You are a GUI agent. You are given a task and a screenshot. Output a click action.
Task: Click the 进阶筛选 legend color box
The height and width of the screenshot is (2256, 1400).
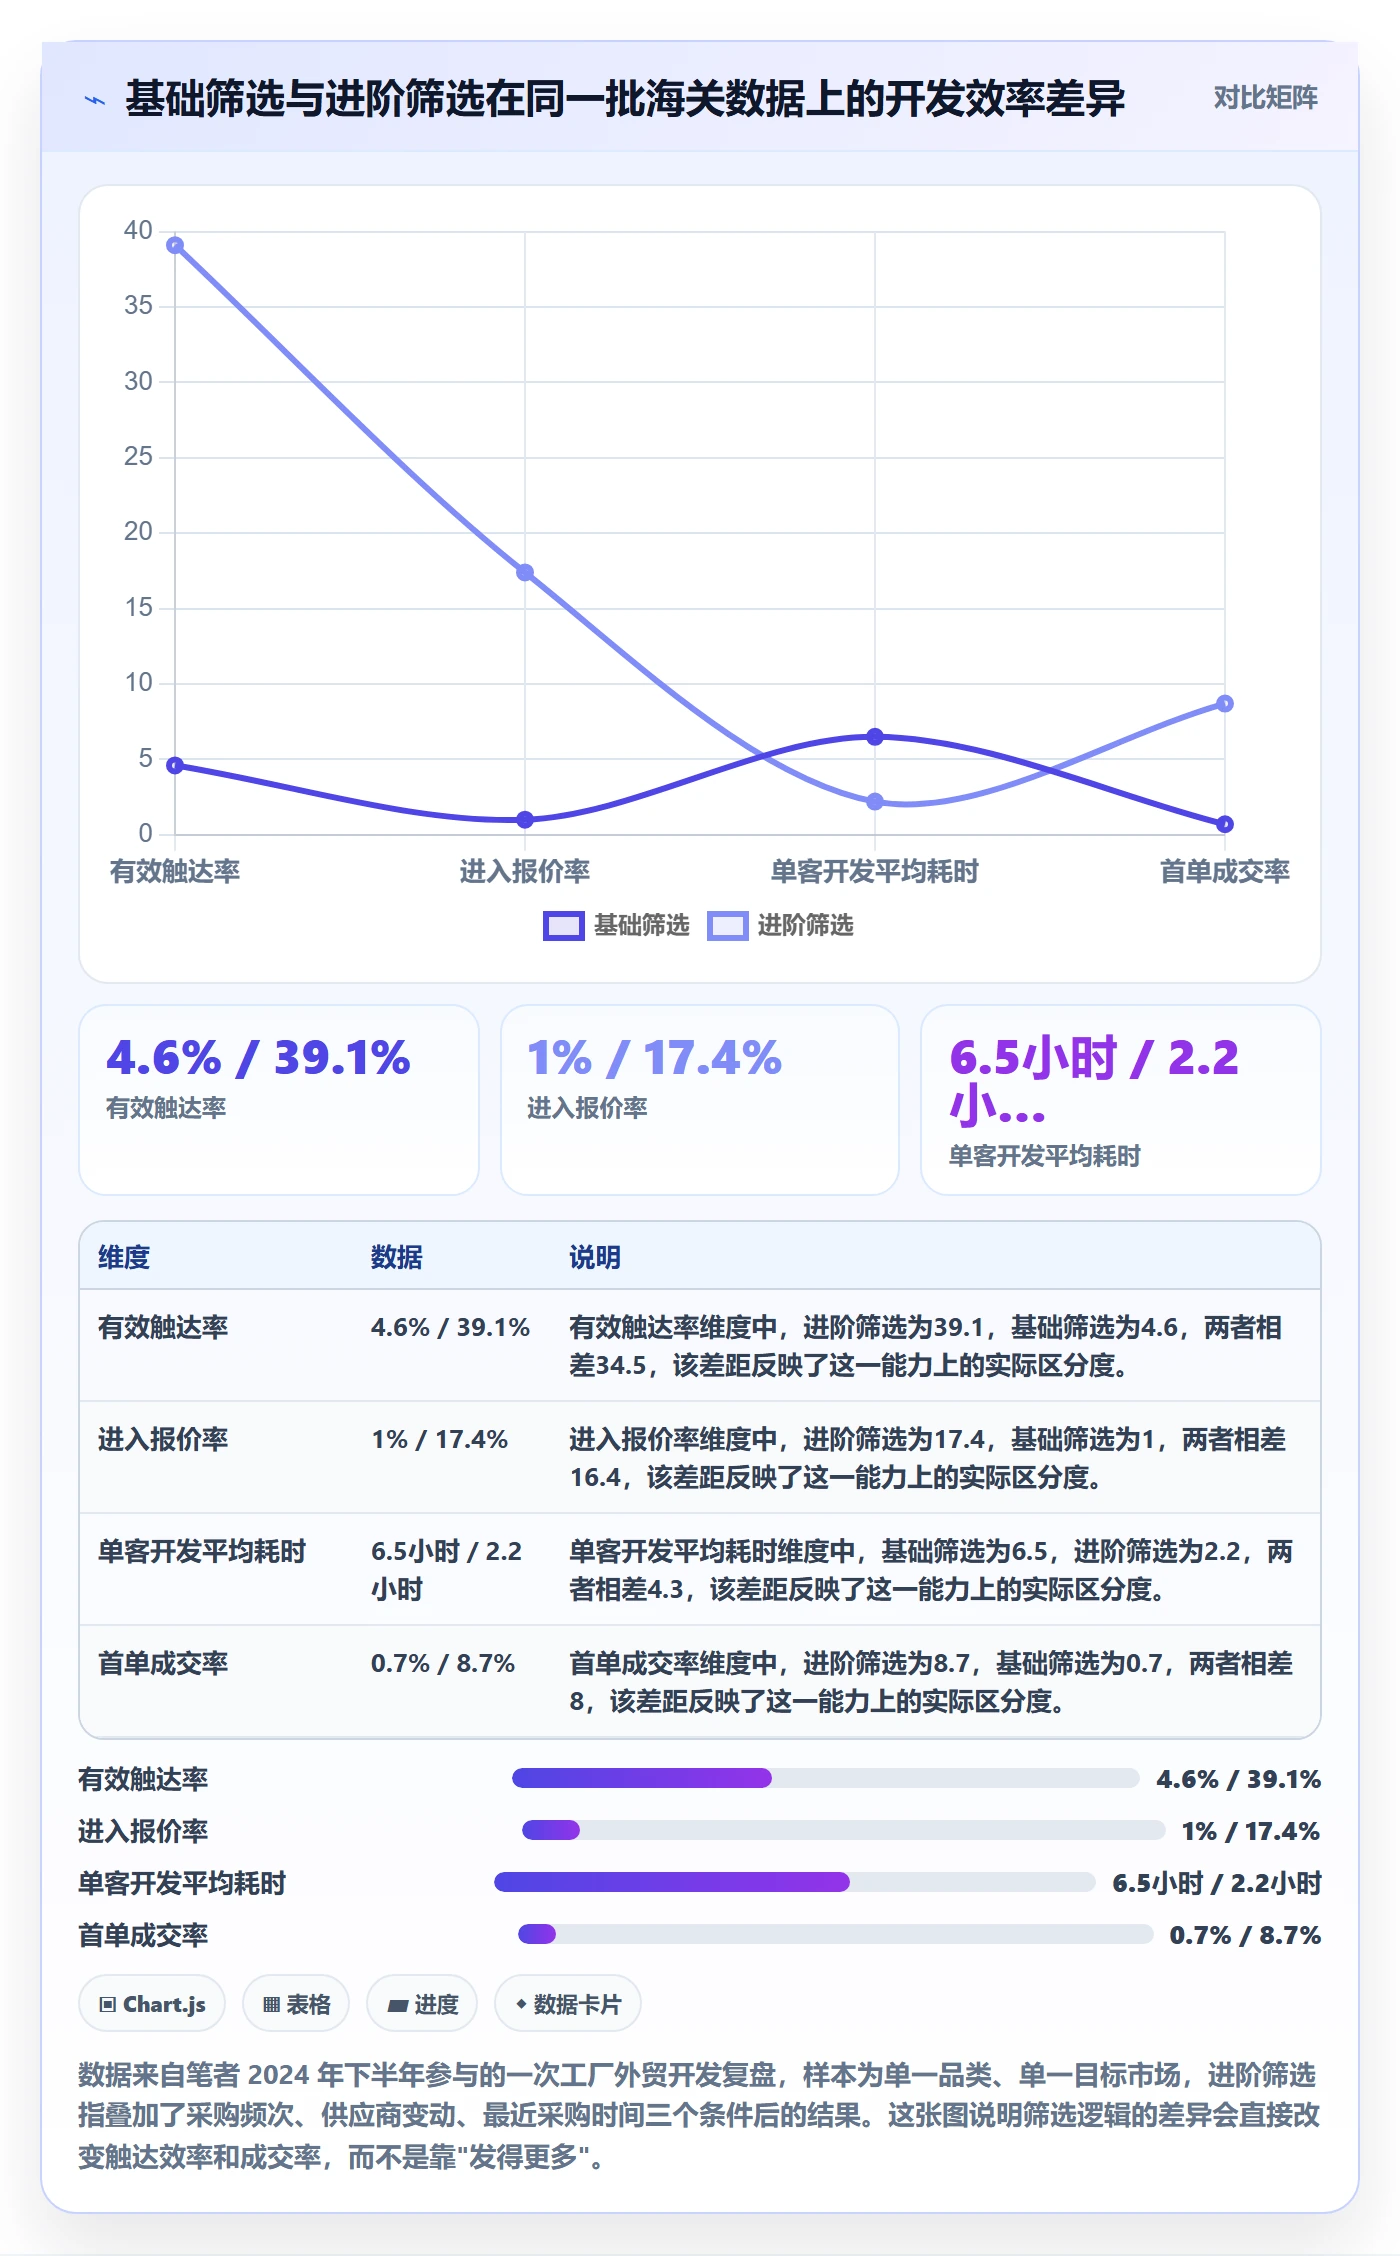(x=728, y=926)
